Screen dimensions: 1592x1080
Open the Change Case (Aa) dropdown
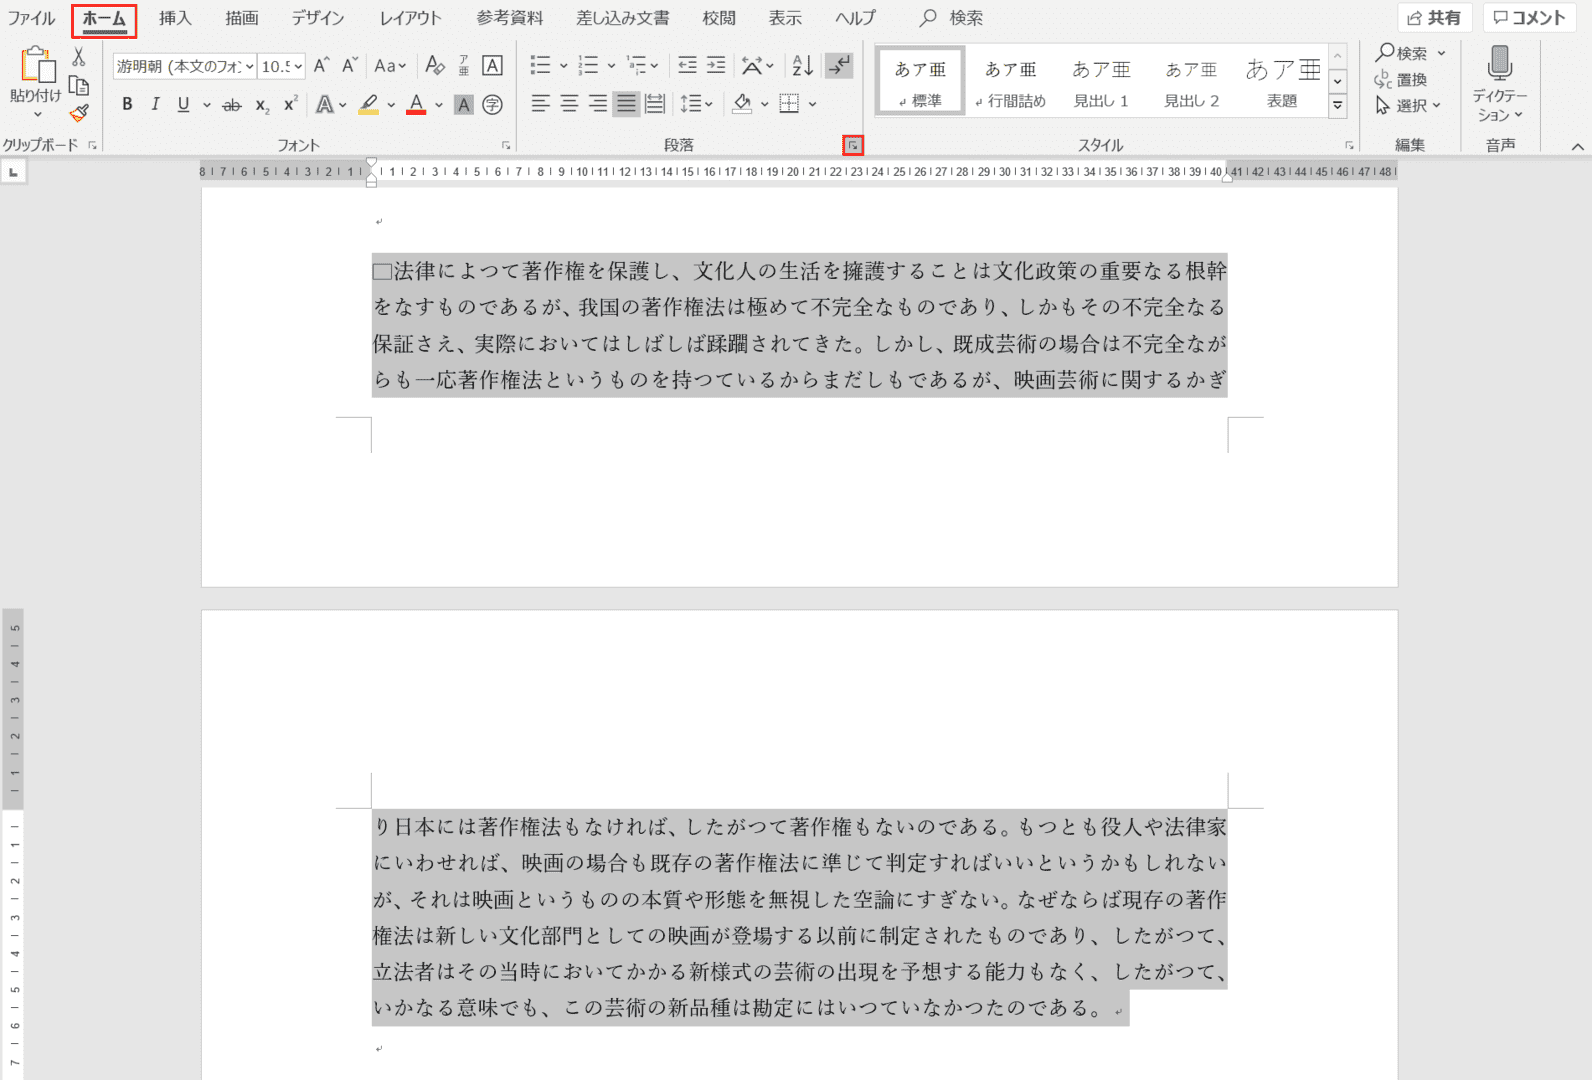click(390, 66)
